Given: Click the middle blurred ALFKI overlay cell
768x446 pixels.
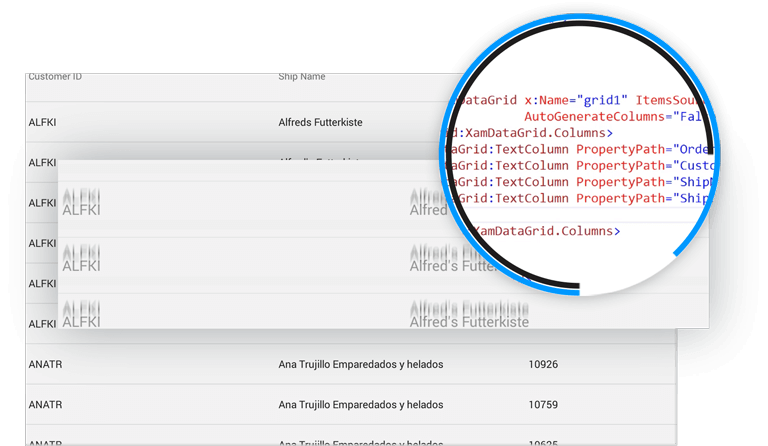Looking at the screenshot, I should pos(81,261).
